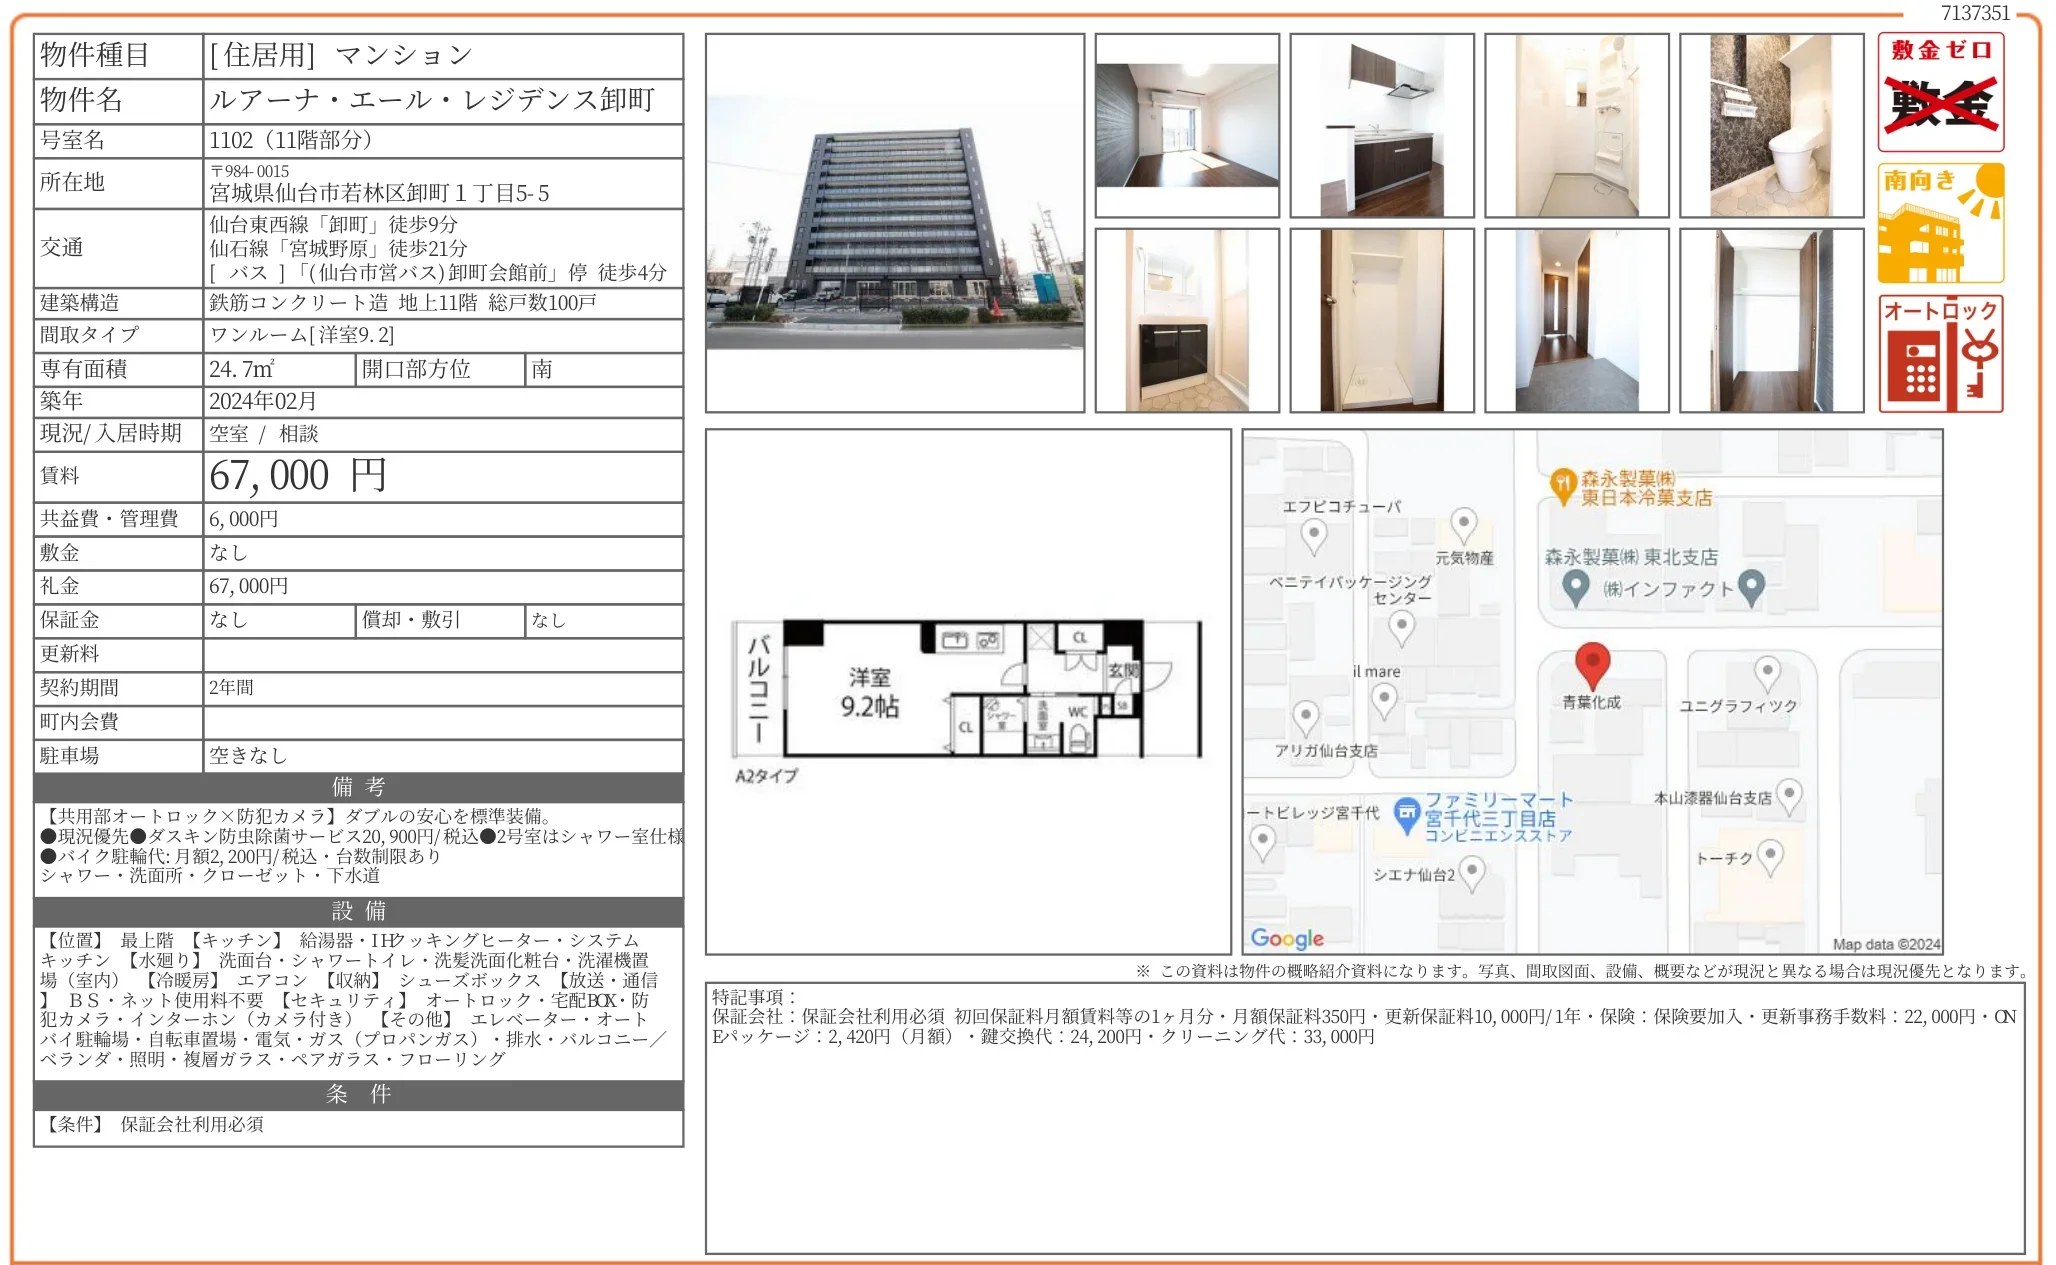2056x1265 pixels.
Task: Open the living room interior photo
Action: (1187, 125)
